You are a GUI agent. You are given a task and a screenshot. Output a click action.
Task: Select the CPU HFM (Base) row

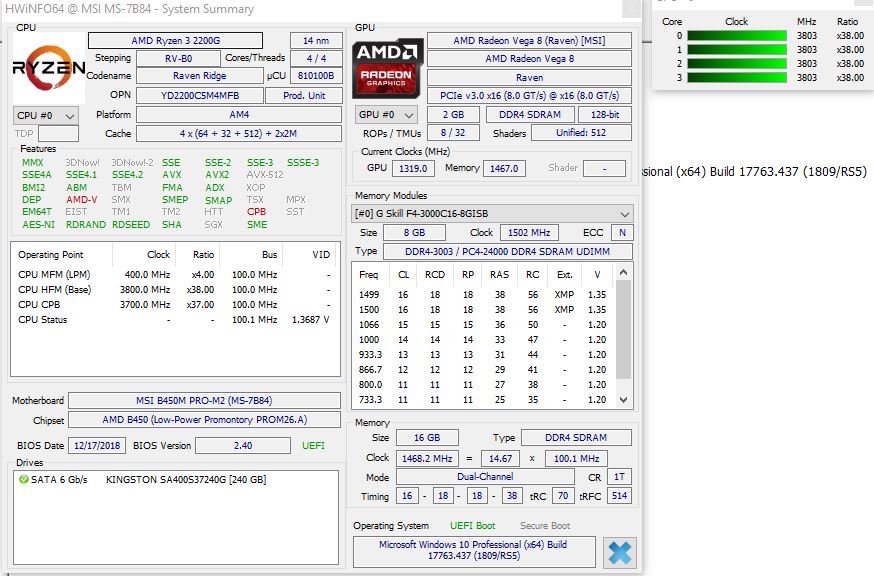pos(175,289)
